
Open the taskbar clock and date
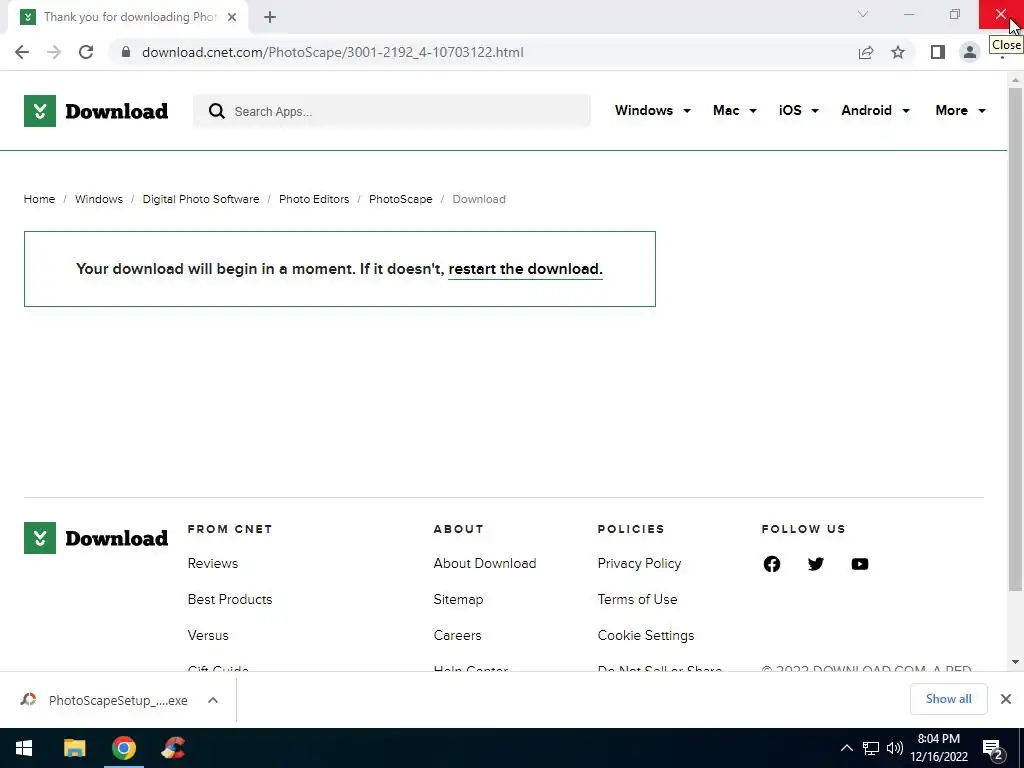pos(939,748)
